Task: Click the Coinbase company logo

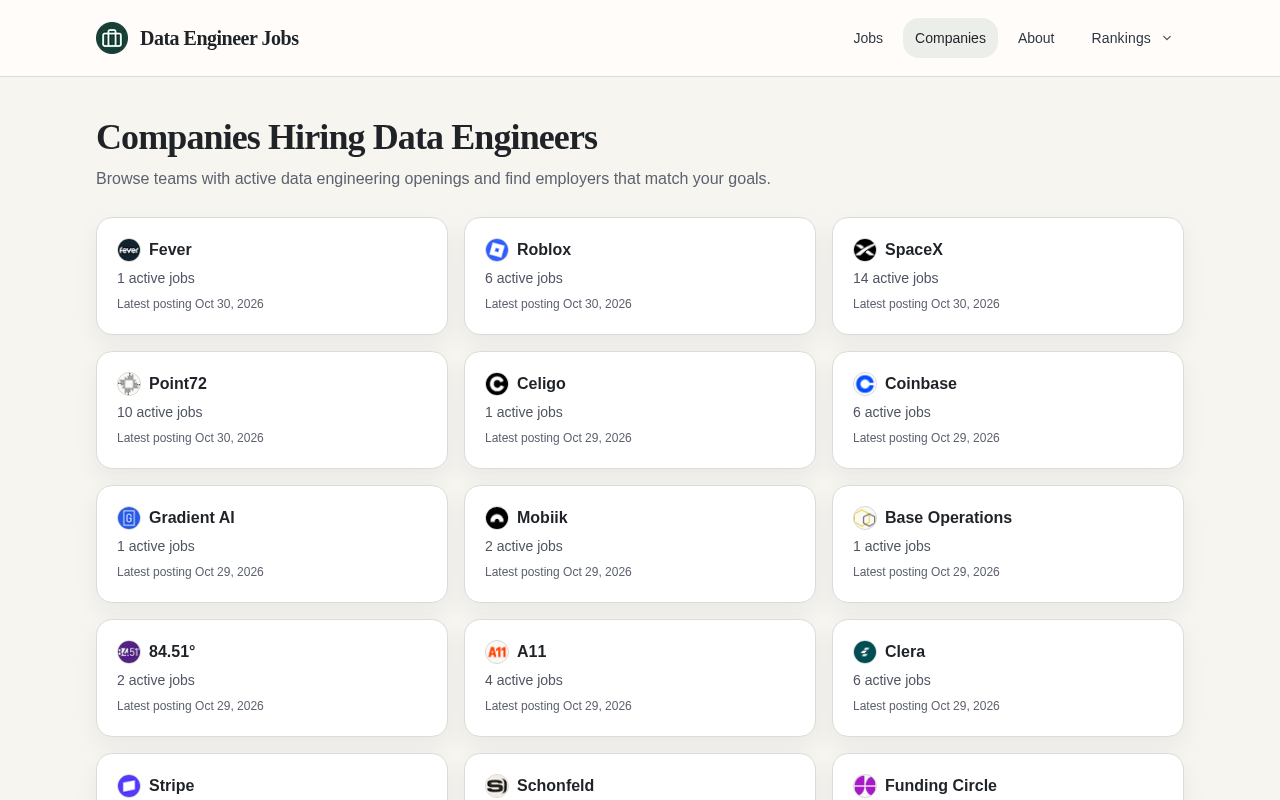Action: click(865, 384)
